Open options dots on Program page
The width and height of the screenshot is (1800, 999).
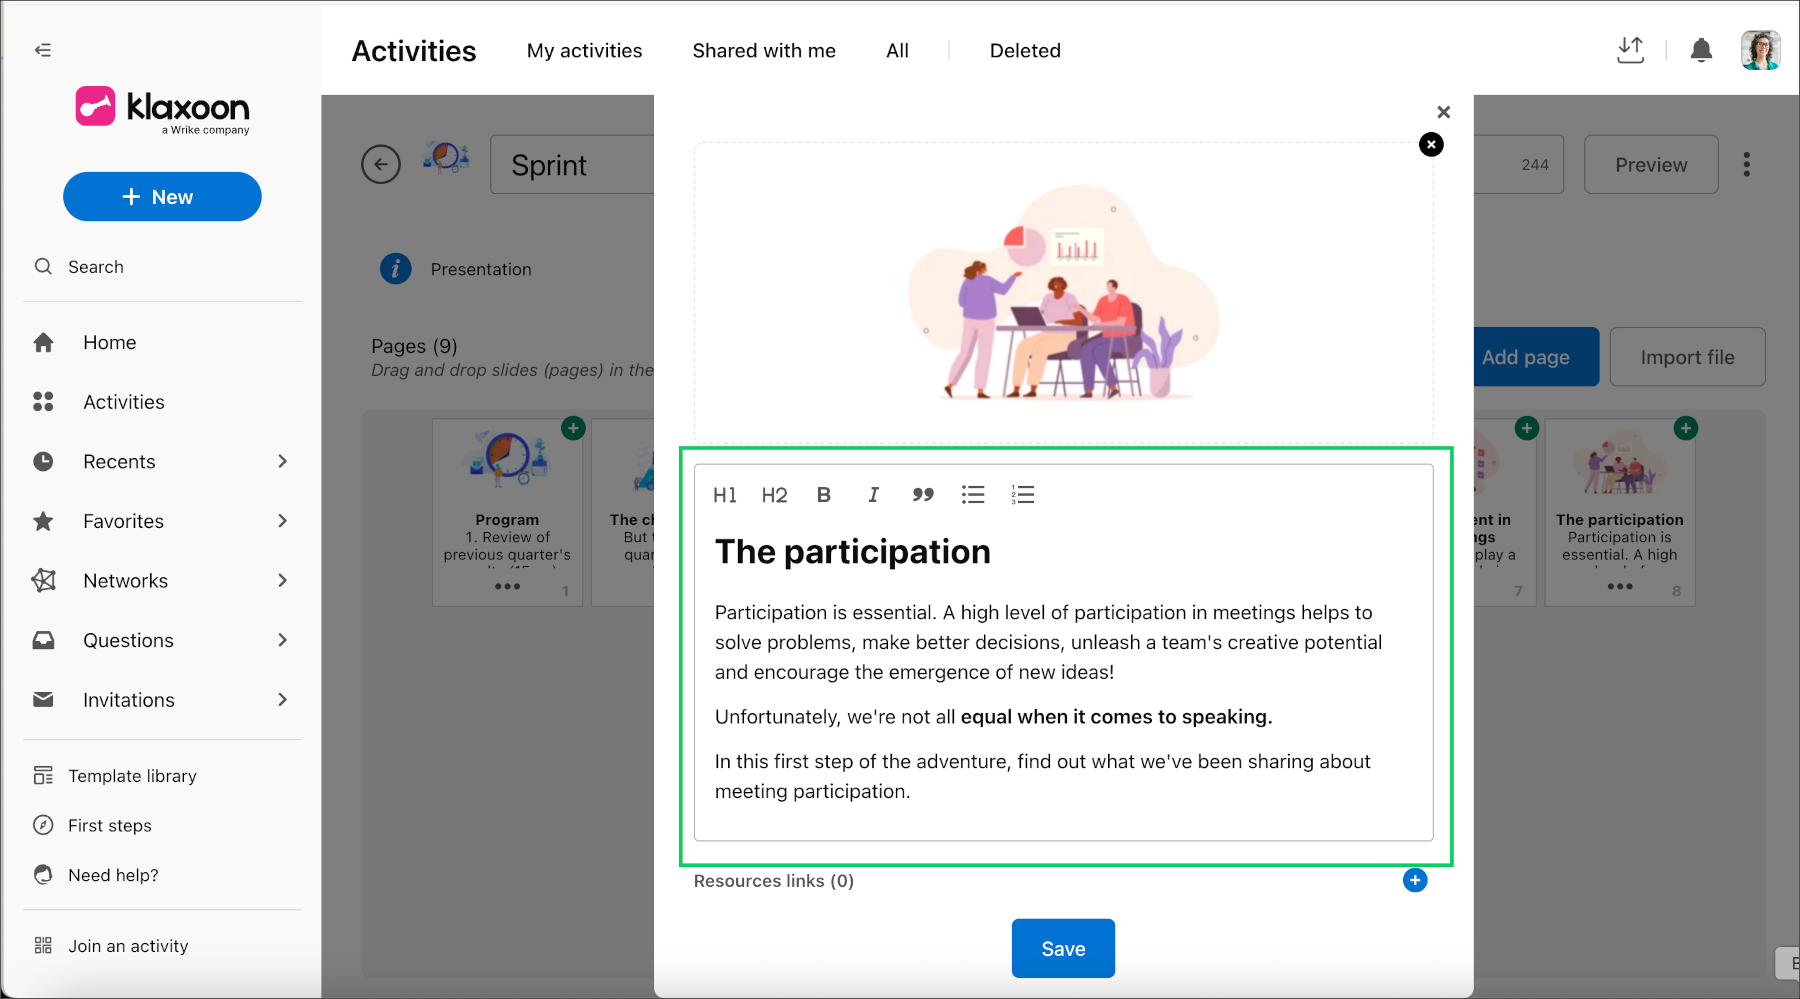point(507,587)
